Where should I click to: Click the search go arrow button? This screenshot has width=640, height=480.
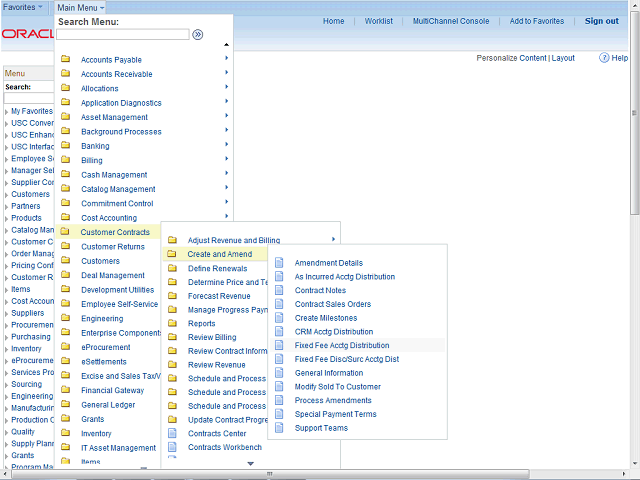tap(198, 34)
